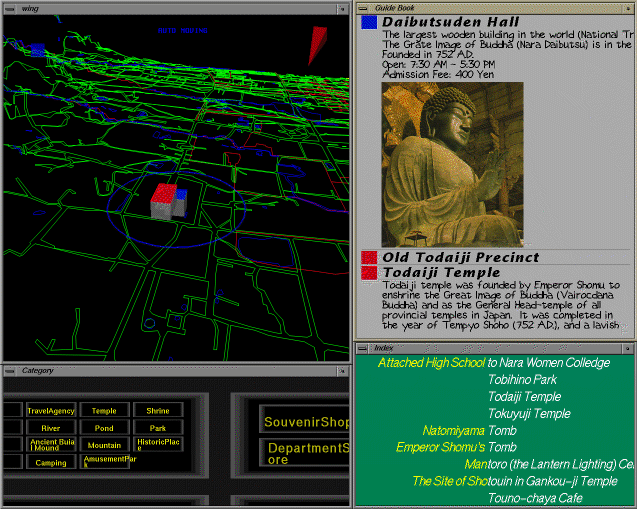
Task: Select the red and blue building model
Action: tap(169, 202)
